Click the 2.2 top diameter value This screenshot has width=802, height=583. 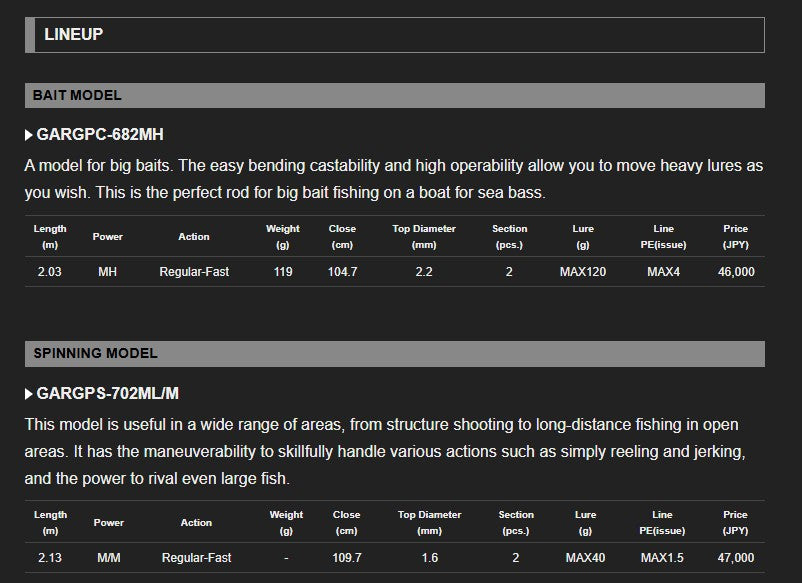tap(424, 272)
